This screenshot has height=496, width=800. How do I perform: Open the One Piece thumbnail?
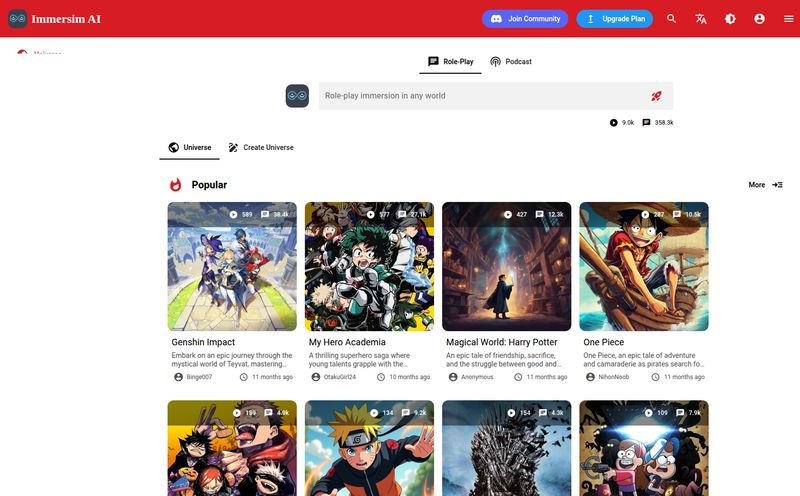pyautogui.click(x=644, y=266)
